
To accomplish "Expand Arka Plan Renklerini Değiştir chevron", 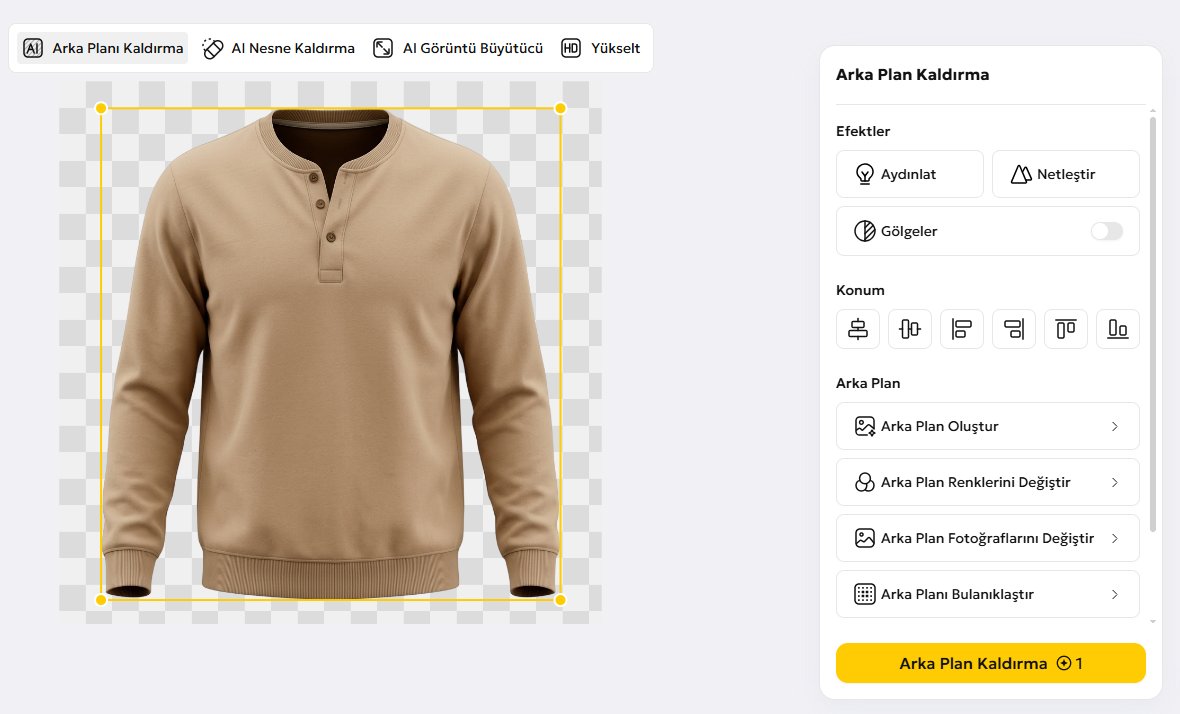I will (x=1115, y=482).
